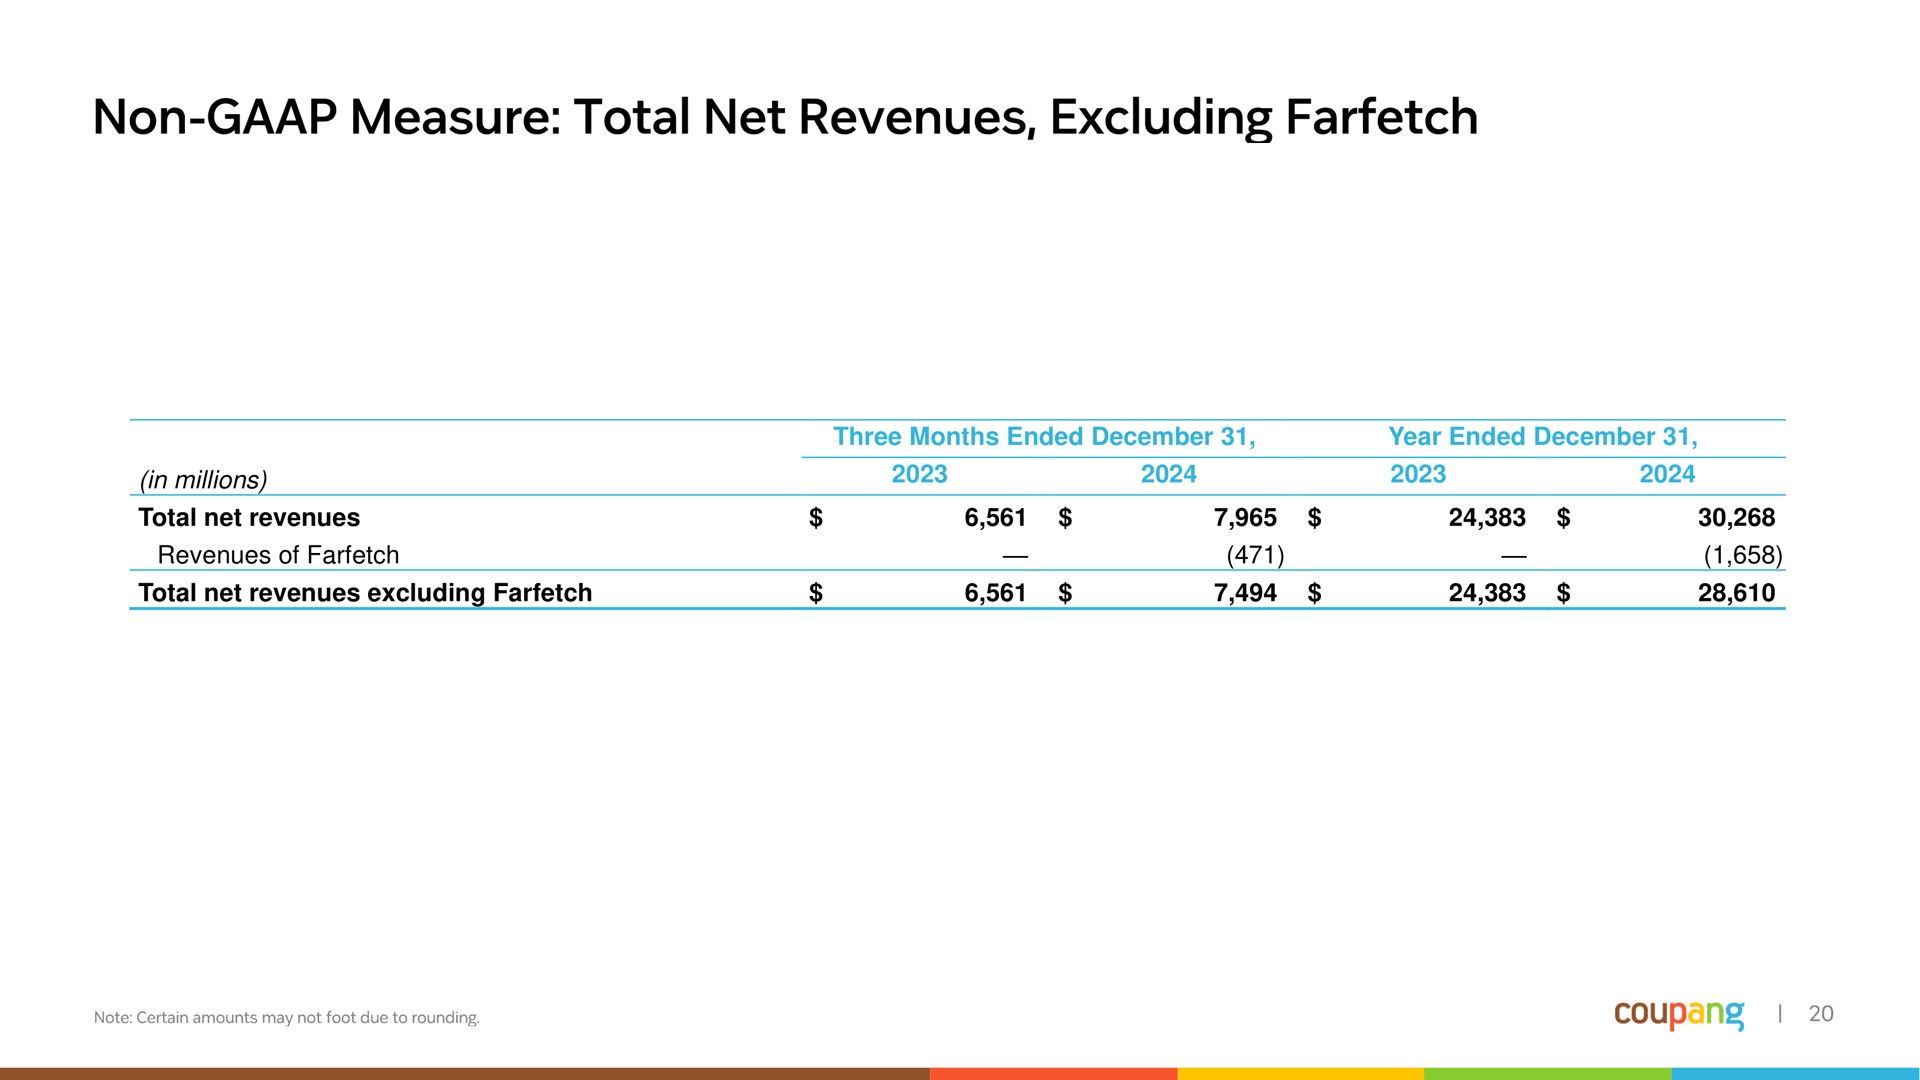Screen dimensions: 1920x1080
Task: Select the value 7,494
Action: coord(1244,593)
